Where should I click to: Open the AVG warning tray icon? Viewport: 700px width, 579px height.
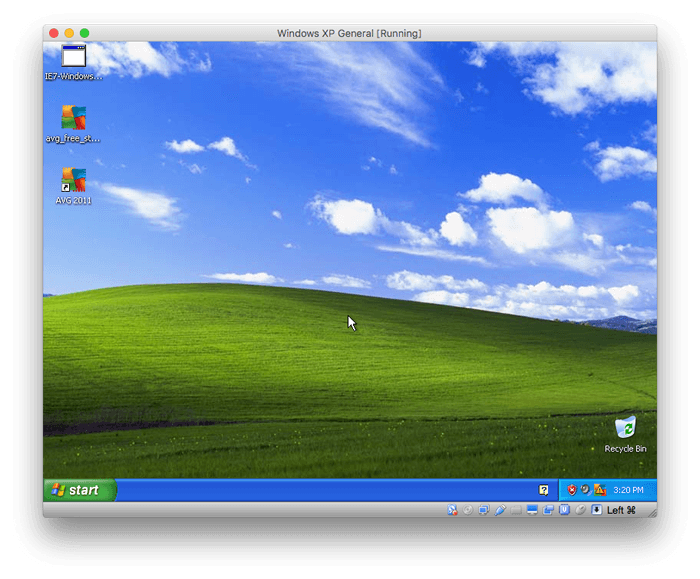[x=599, y=490]
